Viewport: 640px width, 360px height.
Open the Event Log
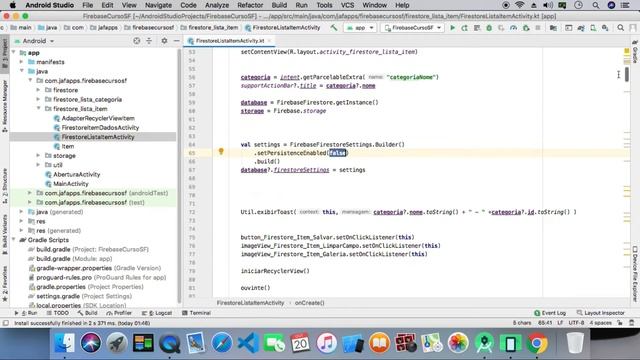(x=550, y=313)
